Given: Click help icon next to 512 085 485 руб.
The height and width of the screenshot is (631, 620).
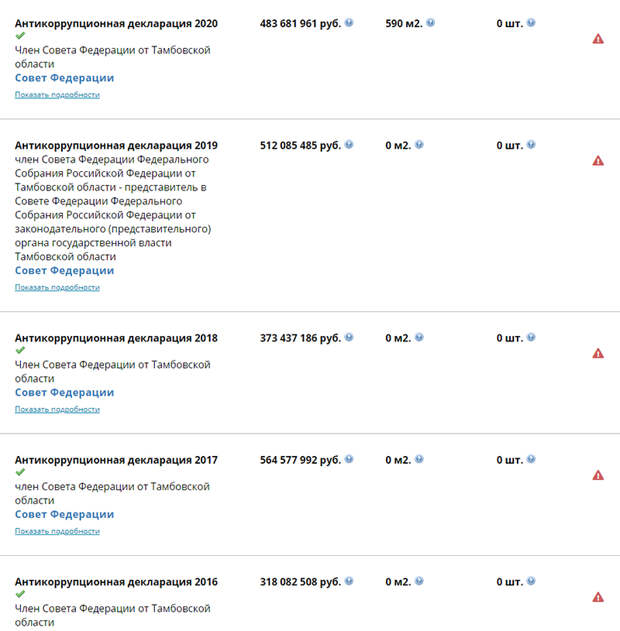Looking at the screenshot, I should 349,144.
